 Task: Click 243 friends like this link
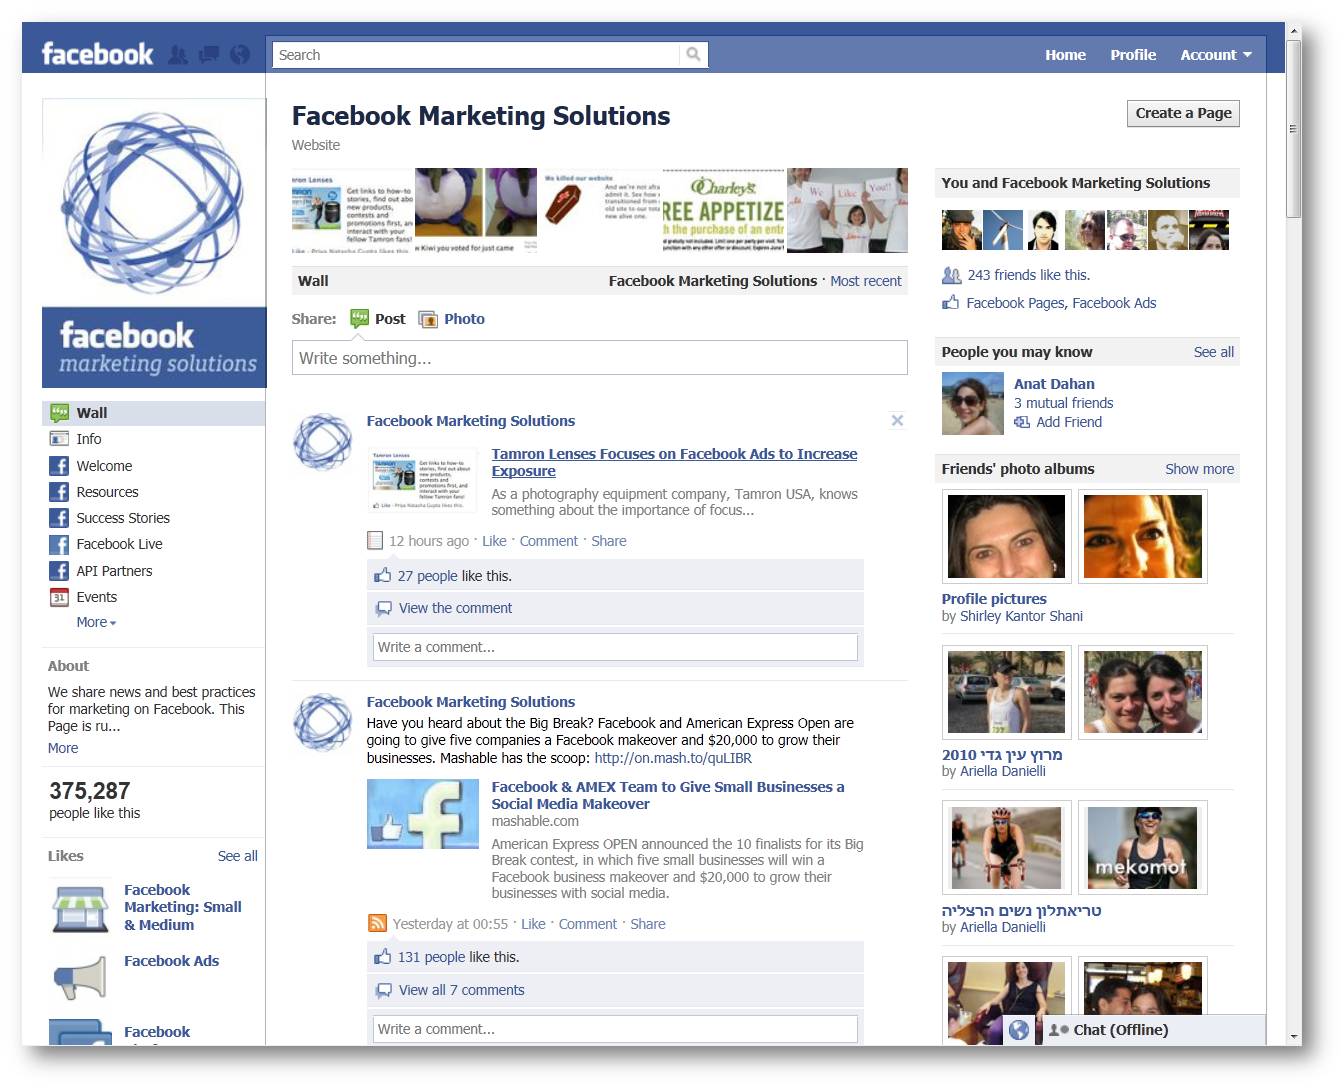pyautogui.click(x=1028, y=275)
